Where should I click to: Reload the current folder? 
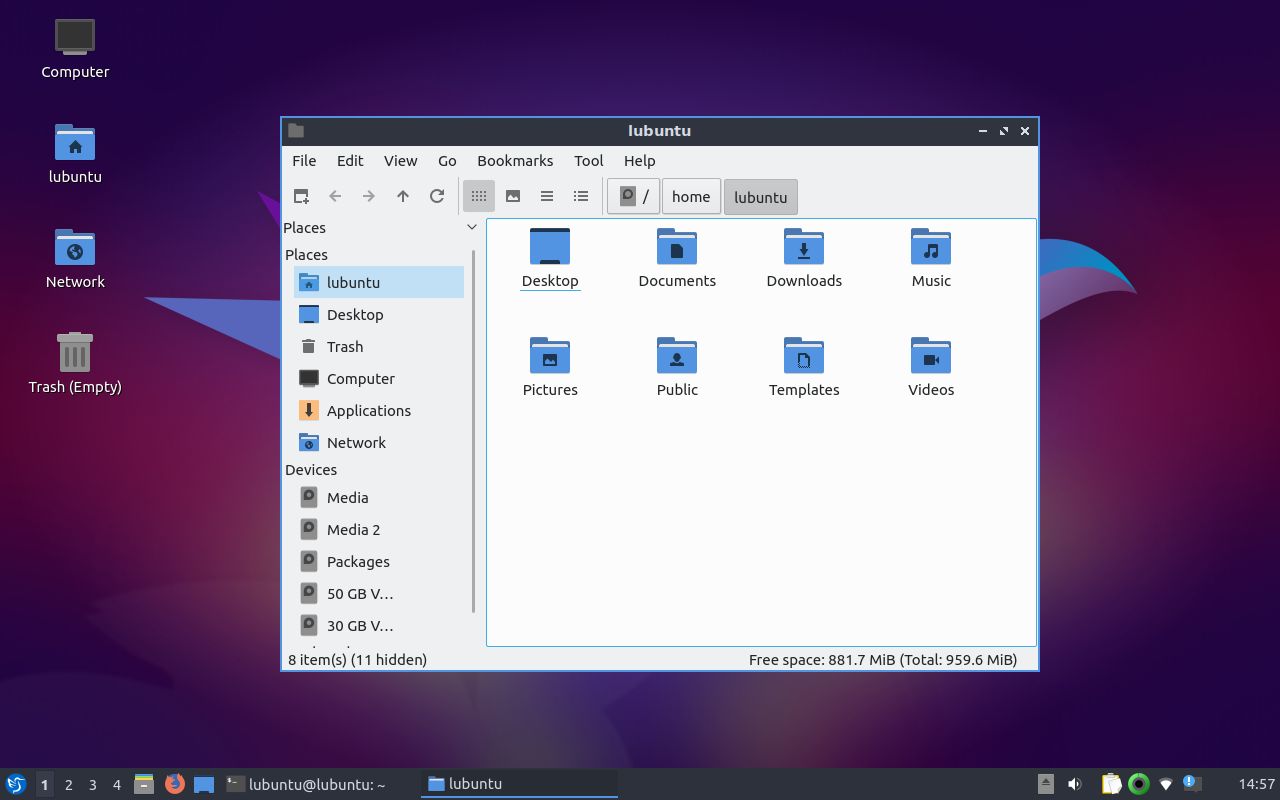pos(437,196)
